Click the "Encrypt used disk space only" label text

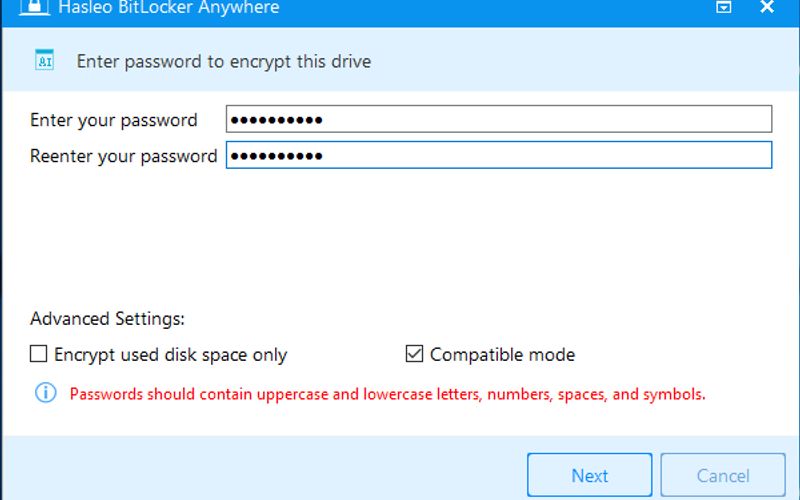tap(170, 355)
